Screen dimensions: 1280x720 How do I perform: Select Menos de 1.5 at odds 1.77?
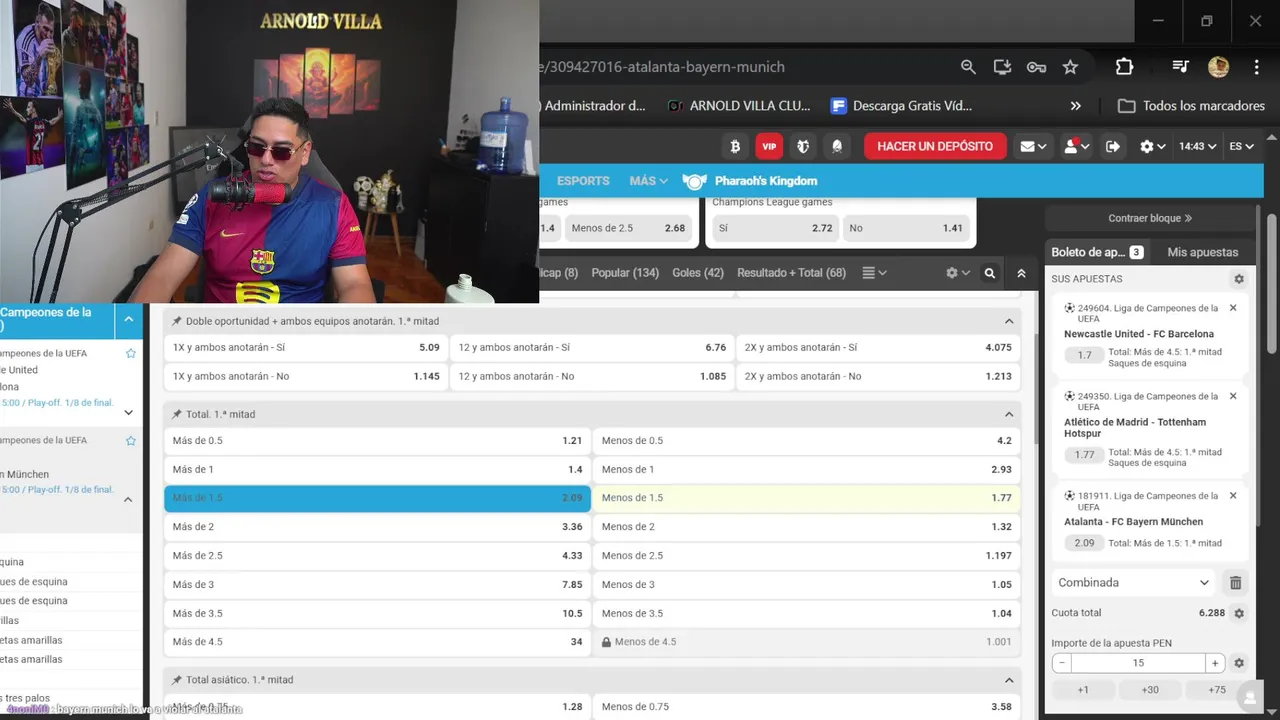[806, 498]
